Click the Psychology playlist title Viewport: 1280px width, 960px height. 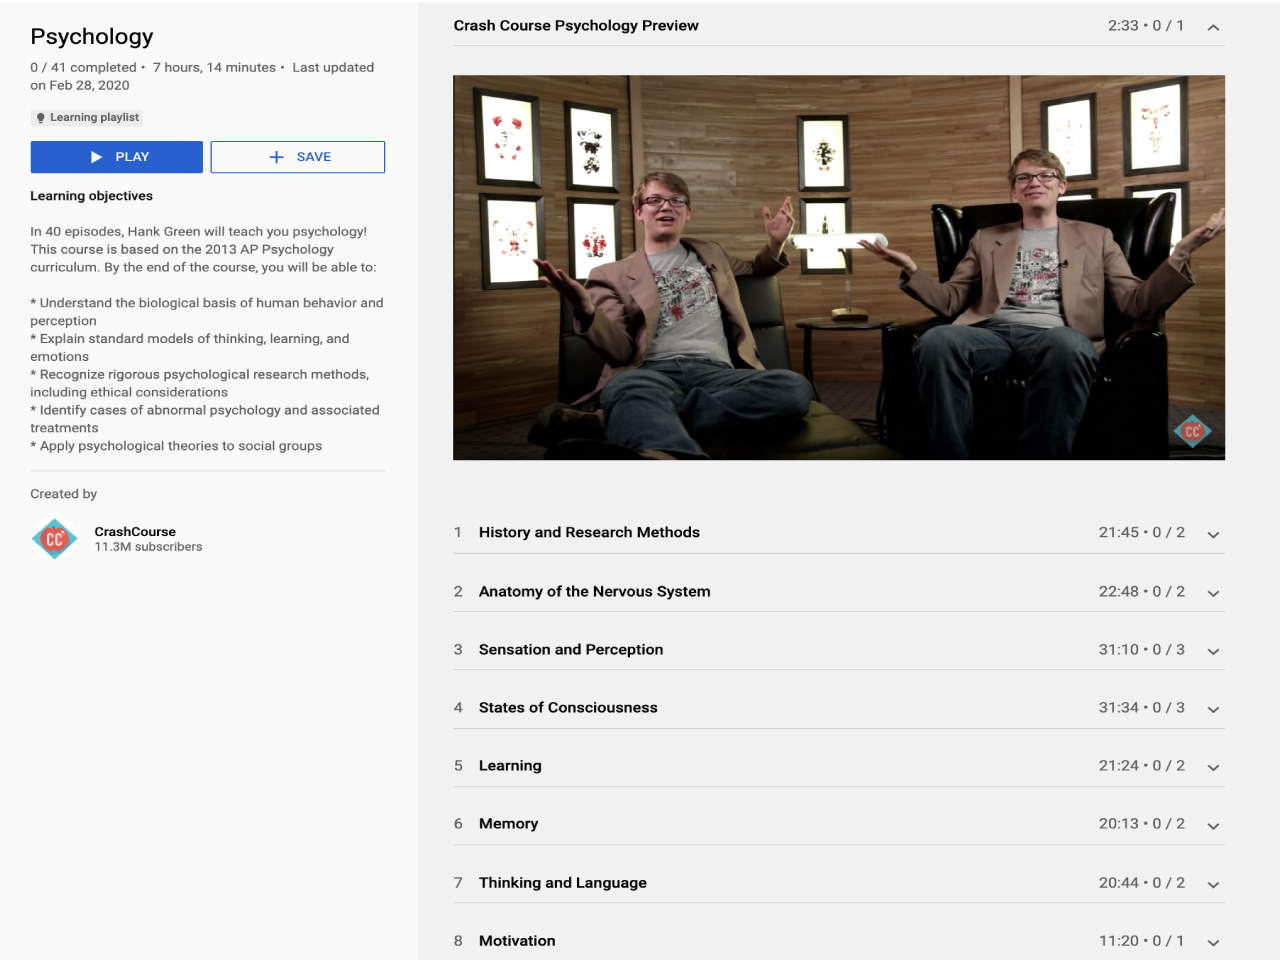point(92,36)
